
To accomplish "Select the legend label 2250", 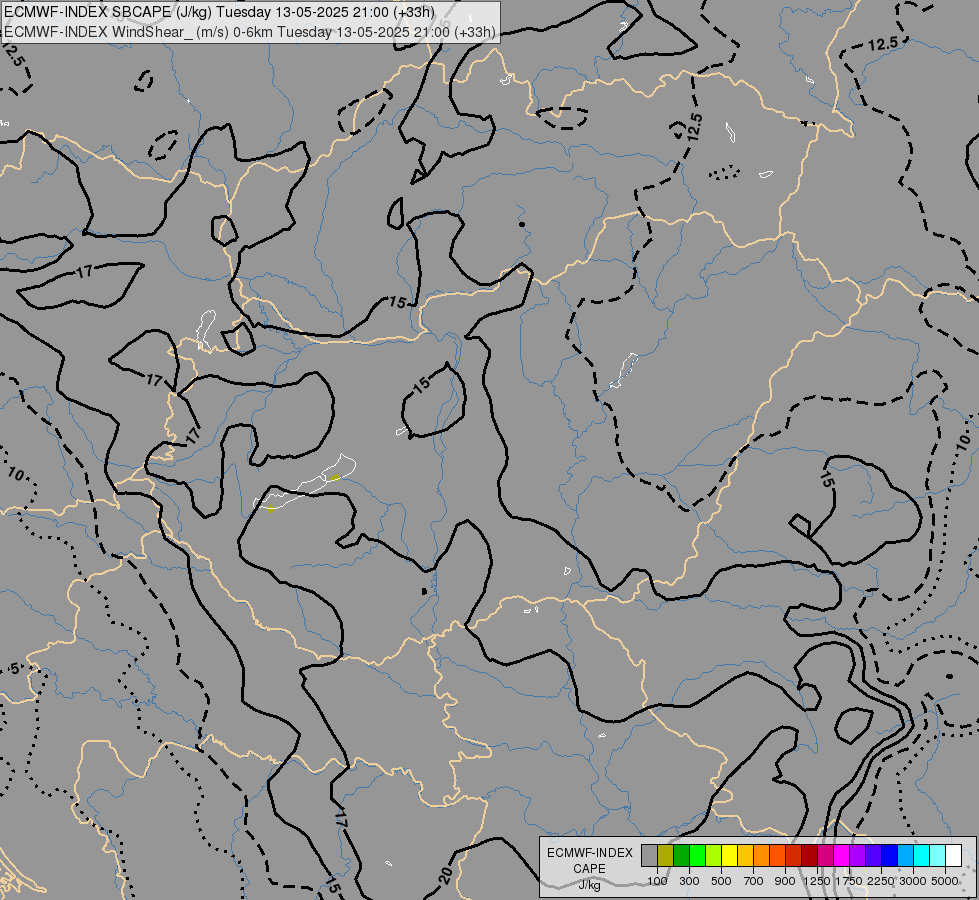I will [881, 881].
